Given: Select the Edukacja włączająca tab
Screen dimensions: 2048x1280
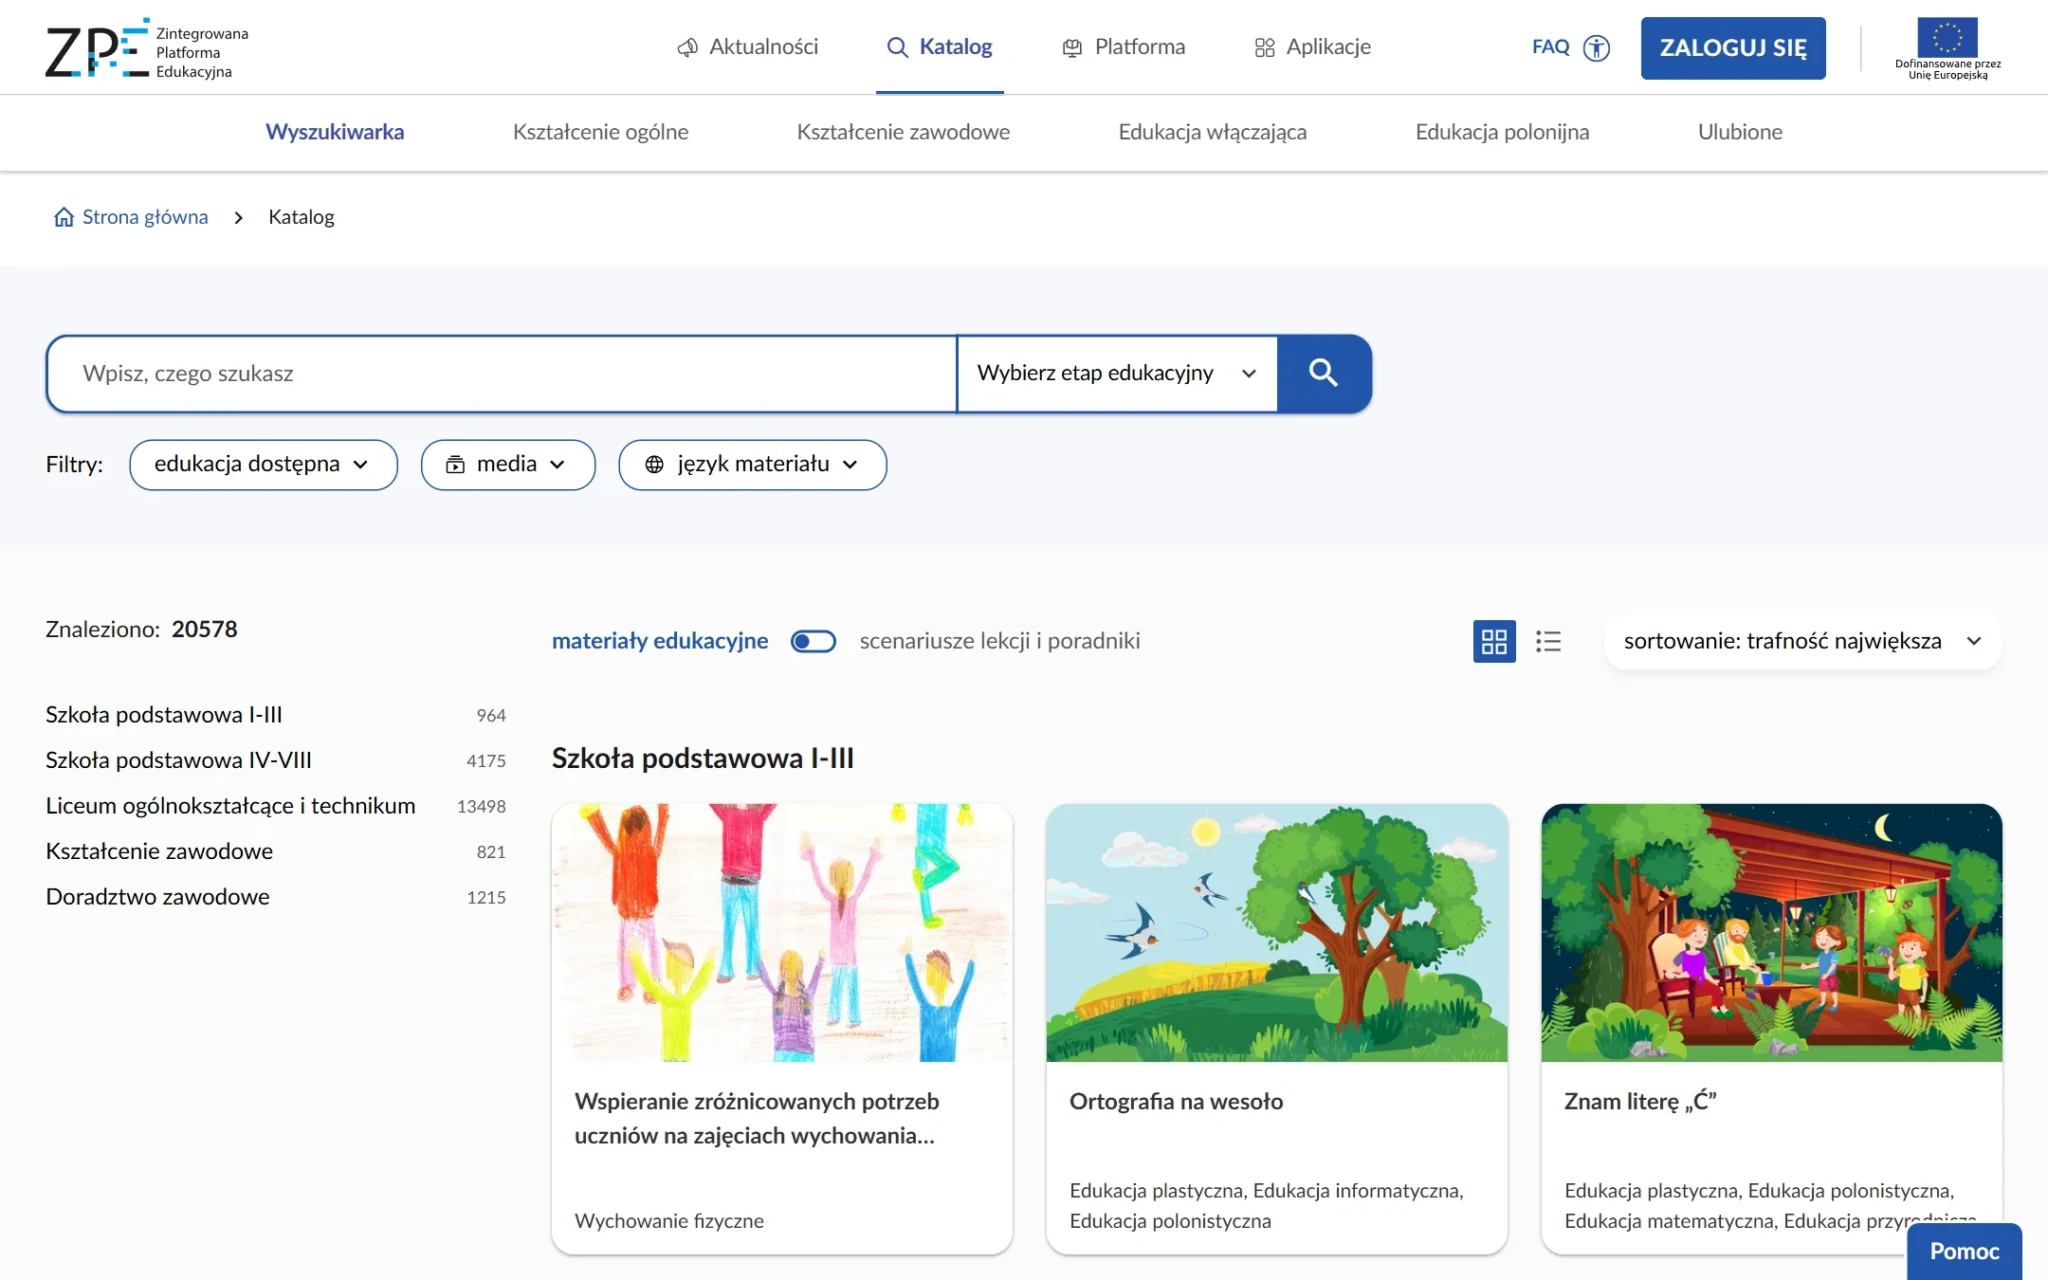Looking at the screenshot, I should click(1212, 132).
